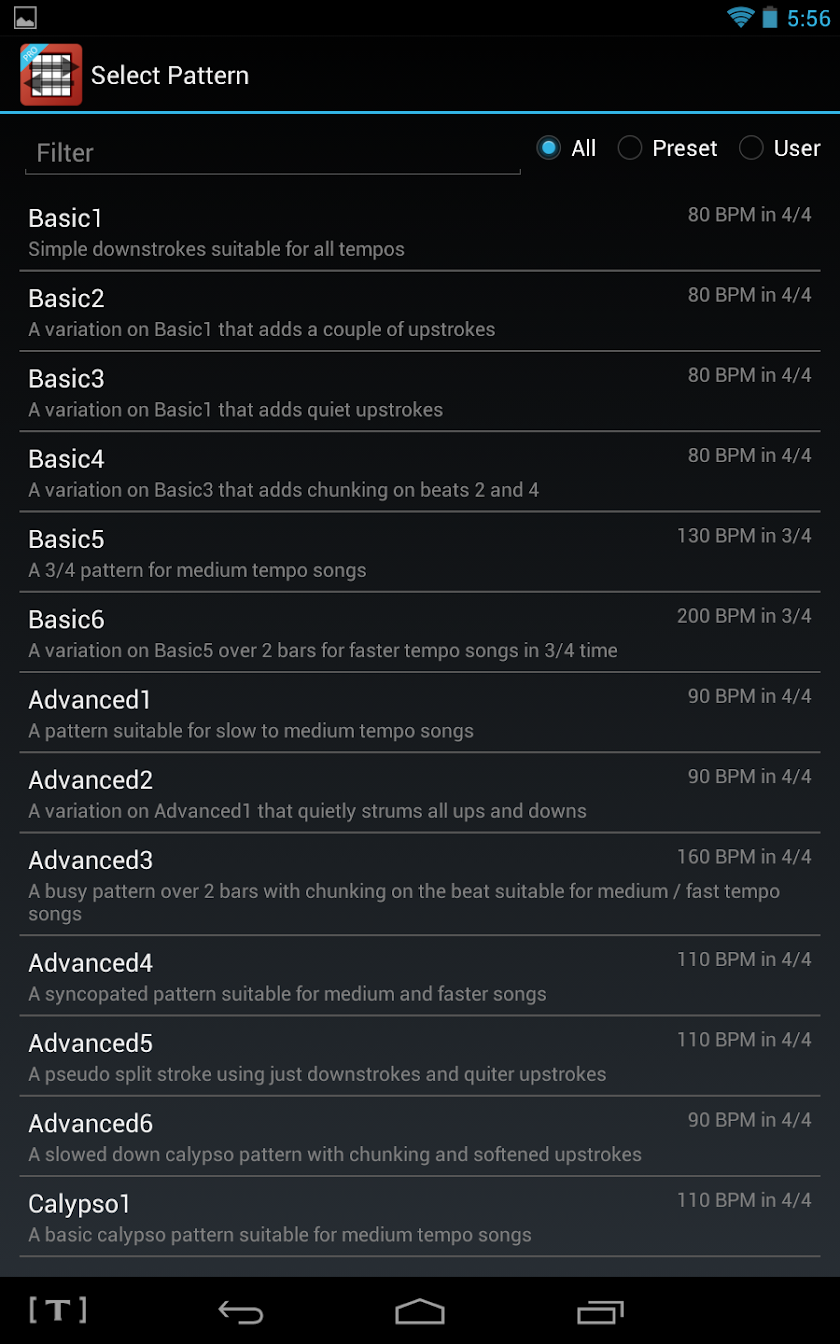Tap the battery status icon
The height and width of the screenshot is (1344, 840).
click(769, 17)
